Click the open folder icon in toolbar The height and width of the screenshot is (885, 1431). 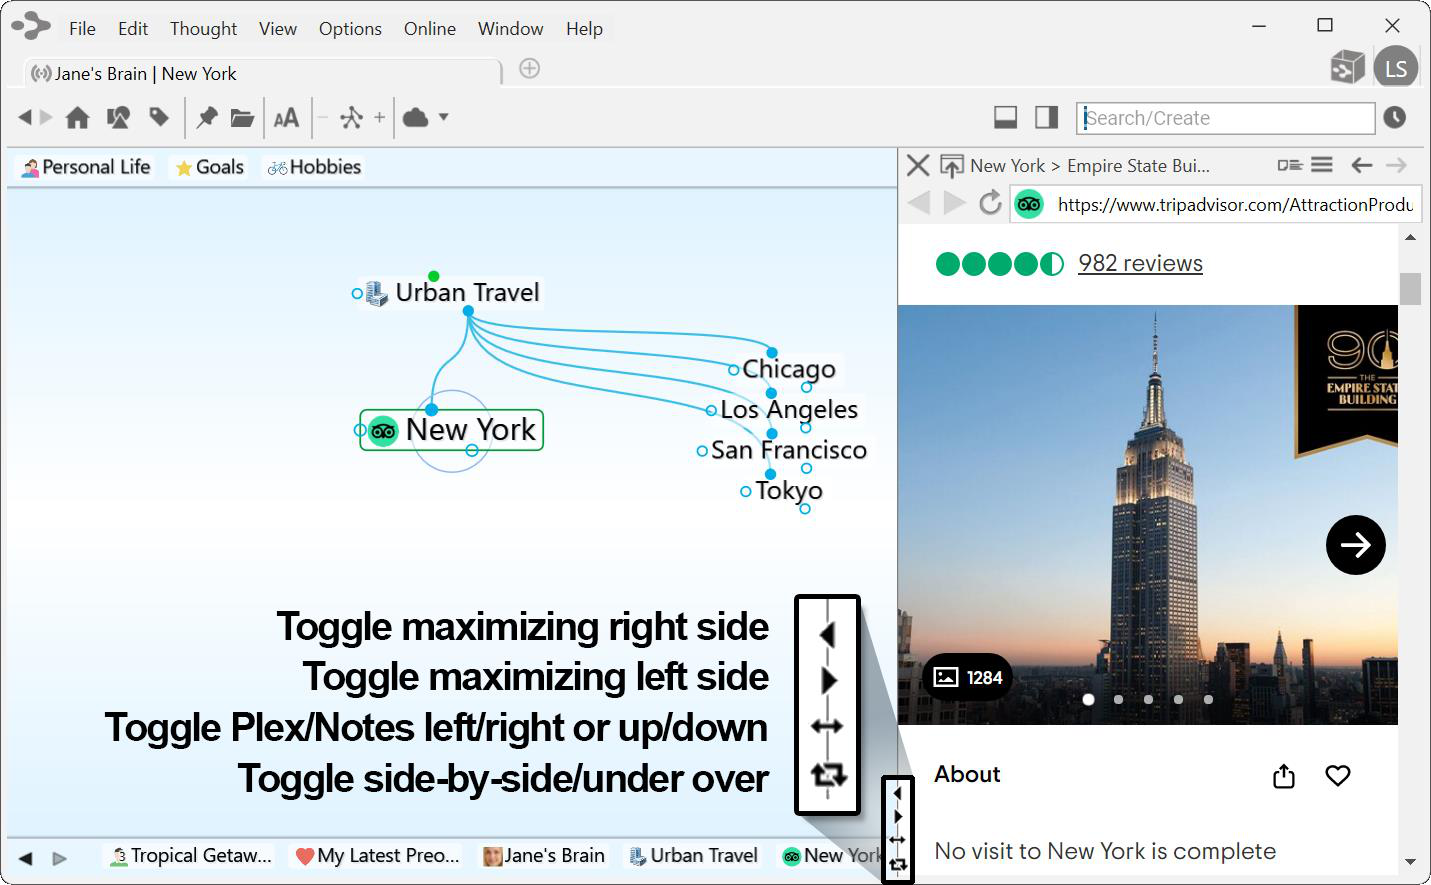[x=242, y=118]
